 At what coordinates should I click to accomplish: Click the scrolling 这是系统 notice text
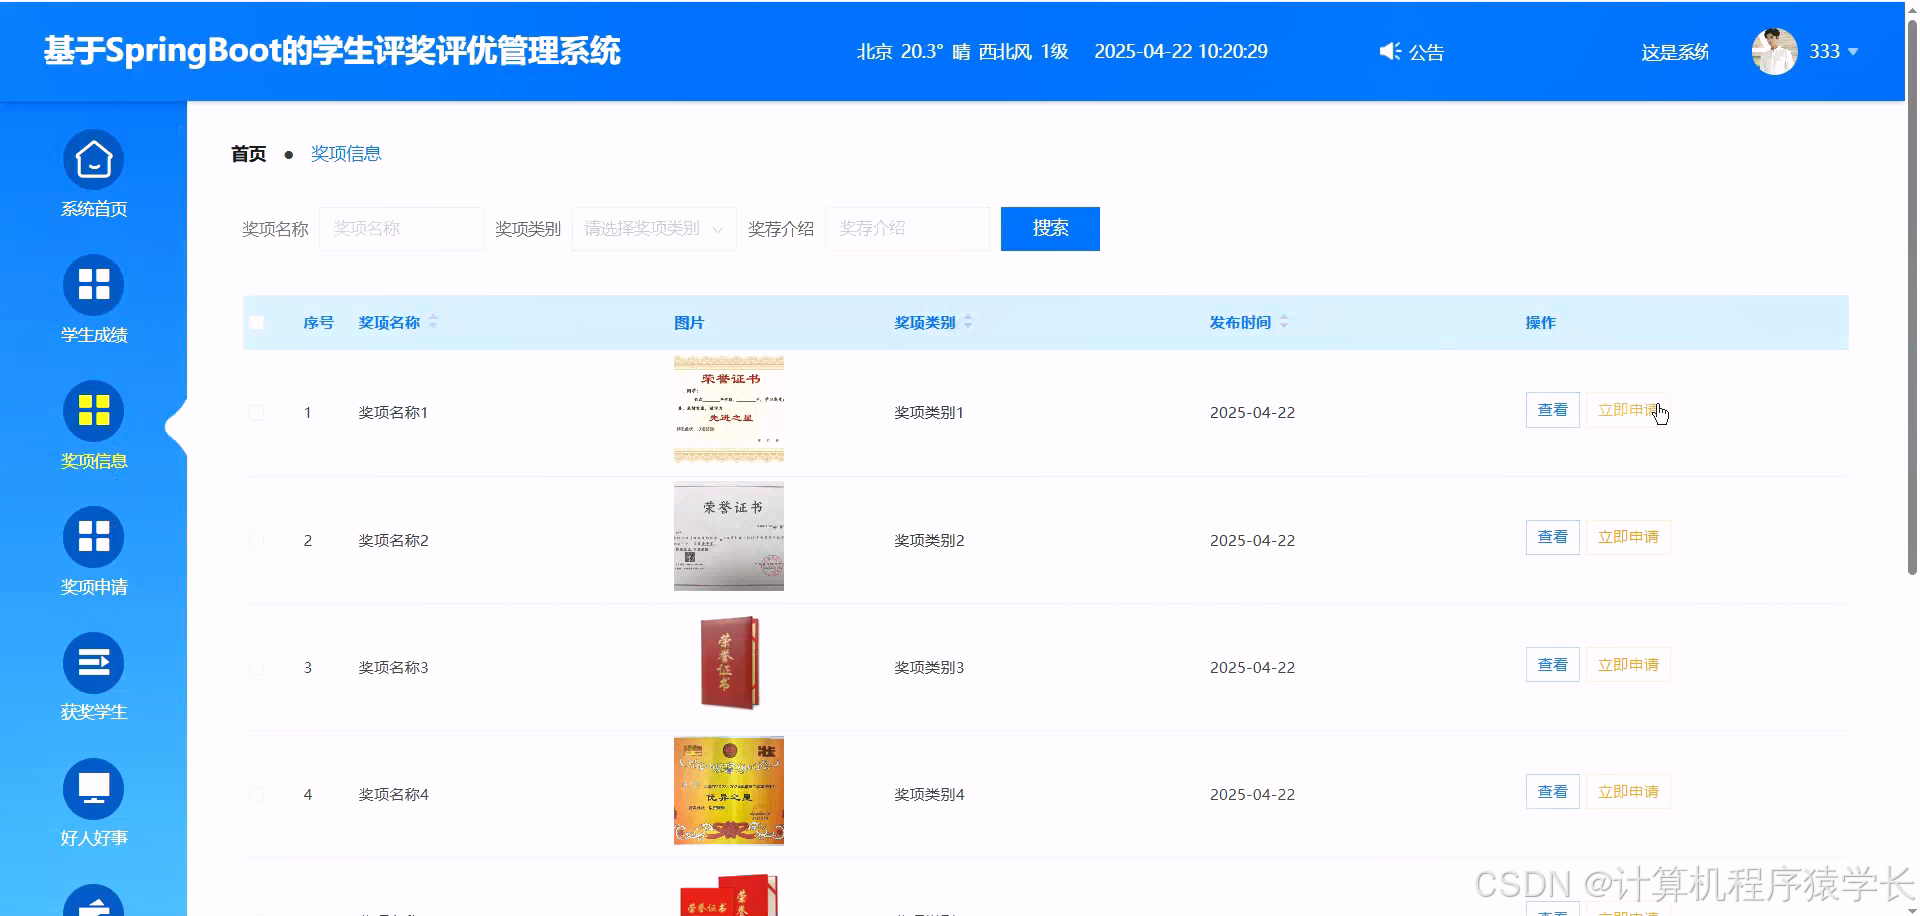pyautogui.click(x=1675, y=52)
